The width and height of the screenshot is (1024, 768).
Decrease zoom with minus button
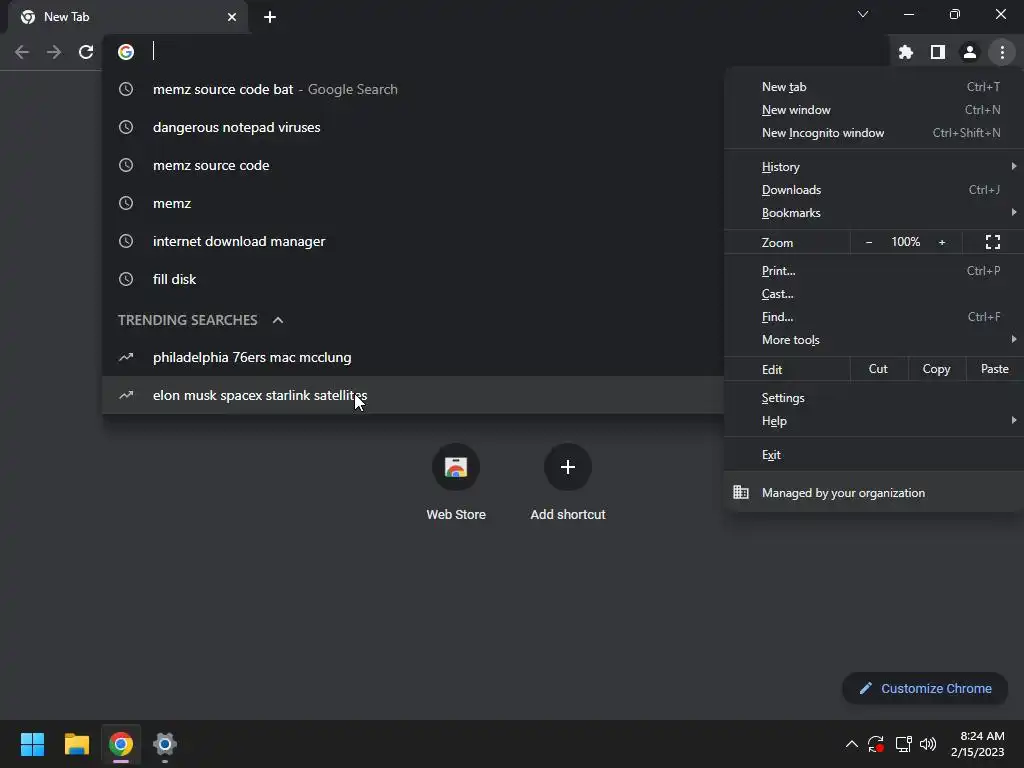pos(869,242)
